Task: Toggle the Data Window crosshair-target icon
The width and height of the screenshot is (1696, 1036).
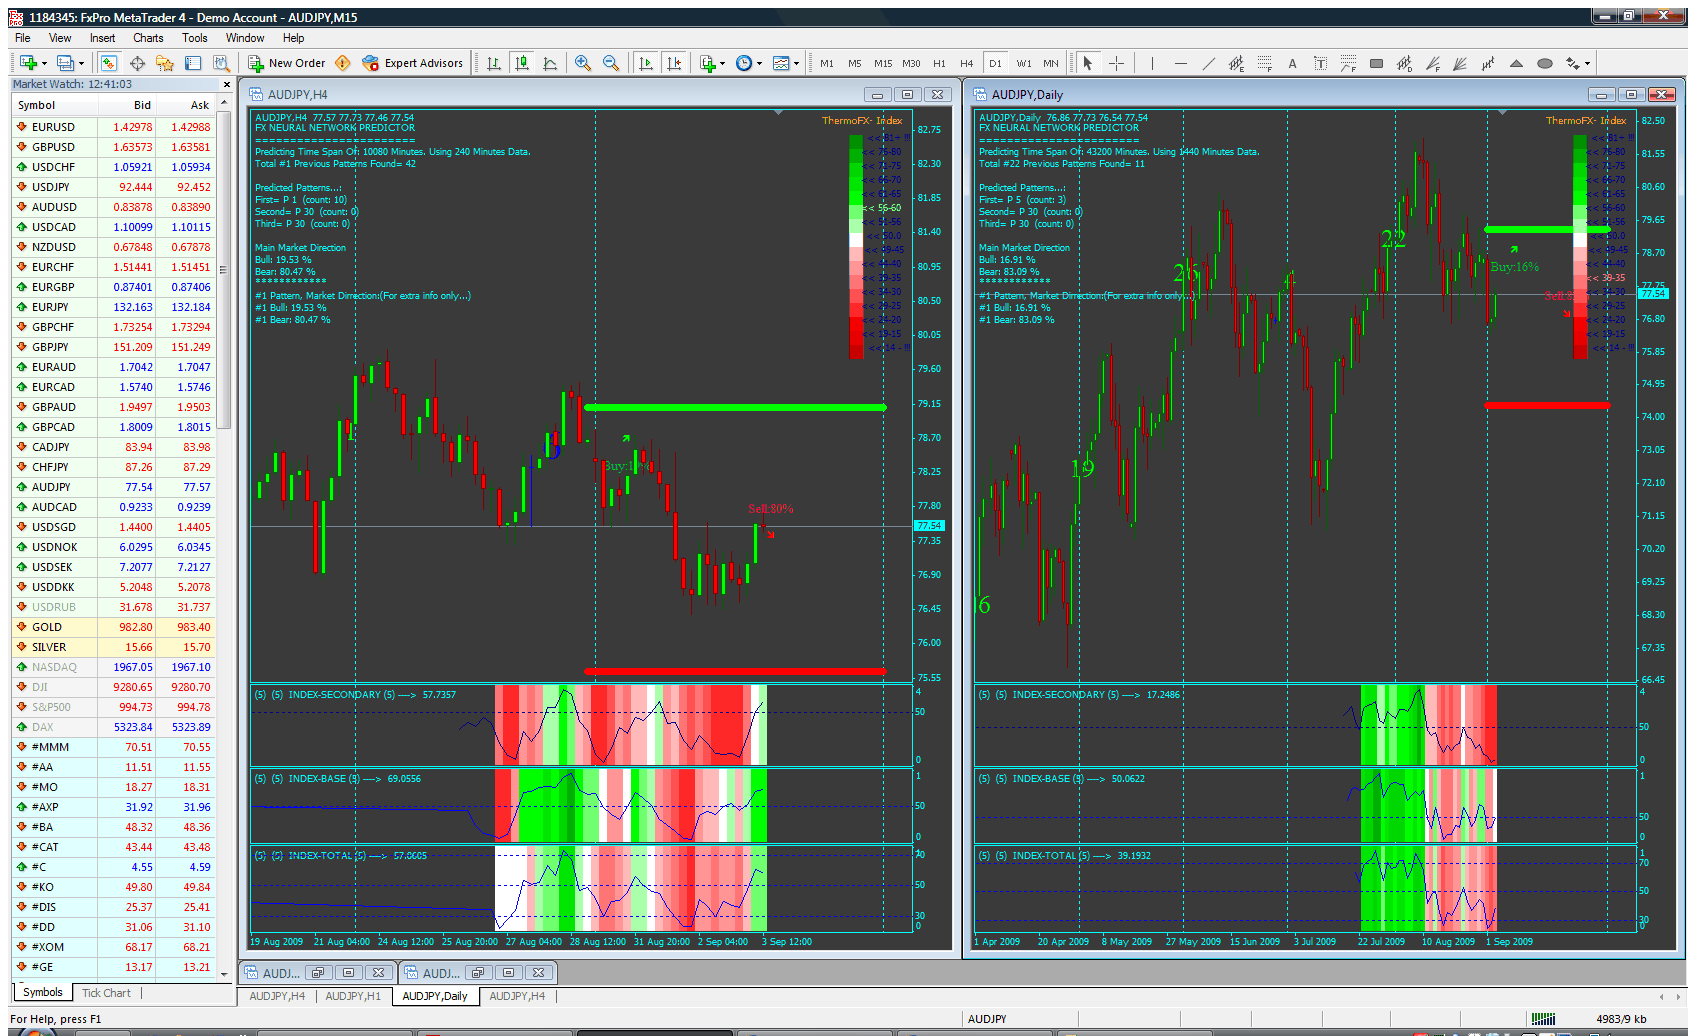Action: (x=137, y=63)
